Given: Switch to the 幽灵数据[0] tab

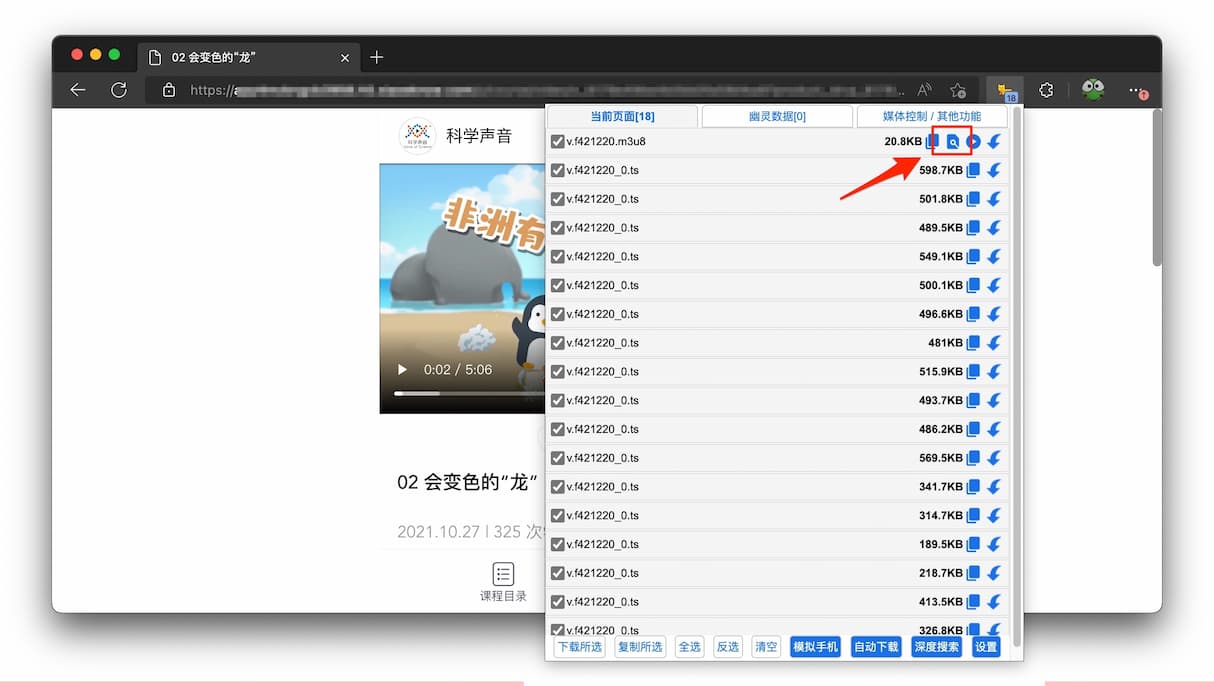Looking at the screenshot, I should 777,116.
